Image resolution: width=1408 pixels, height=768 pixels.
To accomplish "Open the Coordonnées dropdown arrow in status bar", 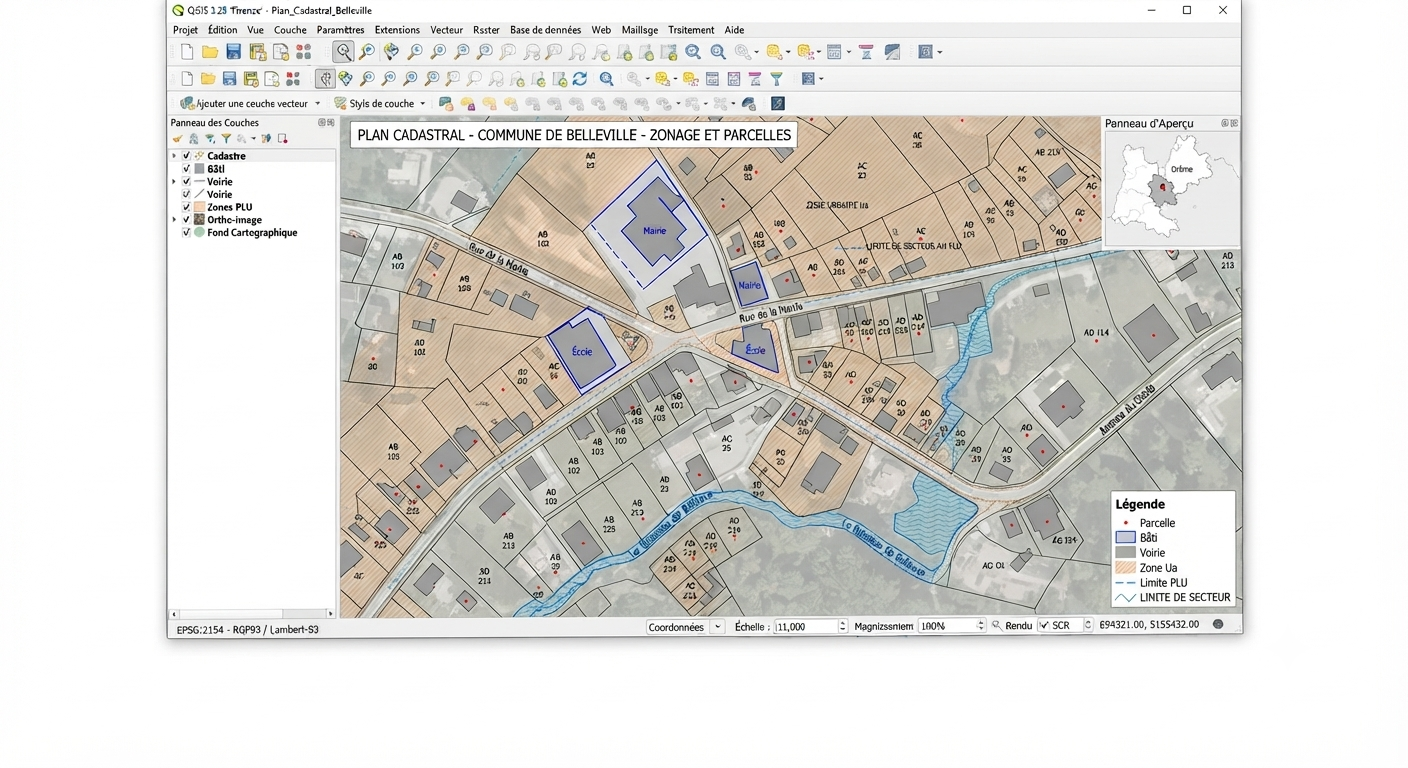I will [717, 626].
